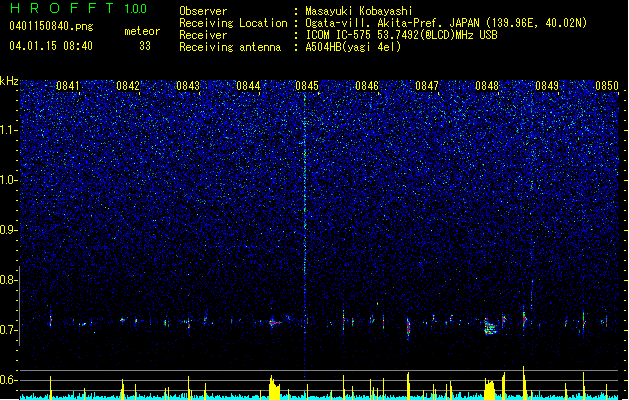Click the meteor count label
Screen dimensions: 629x400
pyautogui.click(x=142, y=31)
